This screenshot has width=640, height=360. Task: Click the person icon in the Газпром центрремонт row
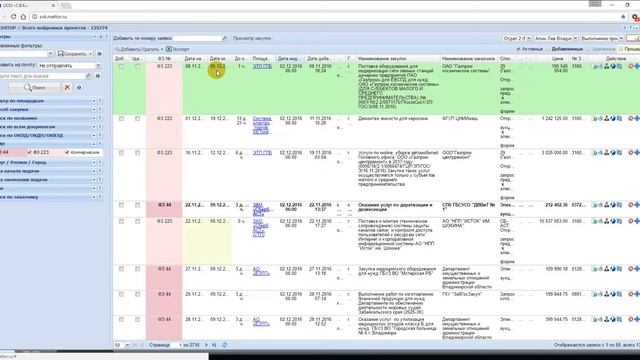pyautogui.click(x=607, y=153)
